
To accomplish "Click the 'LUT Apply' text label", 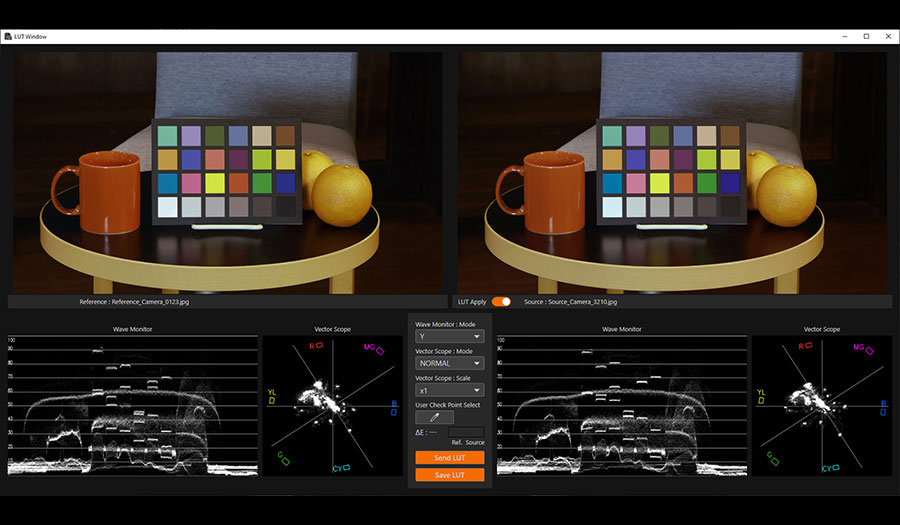I will (x=472, y=302).
